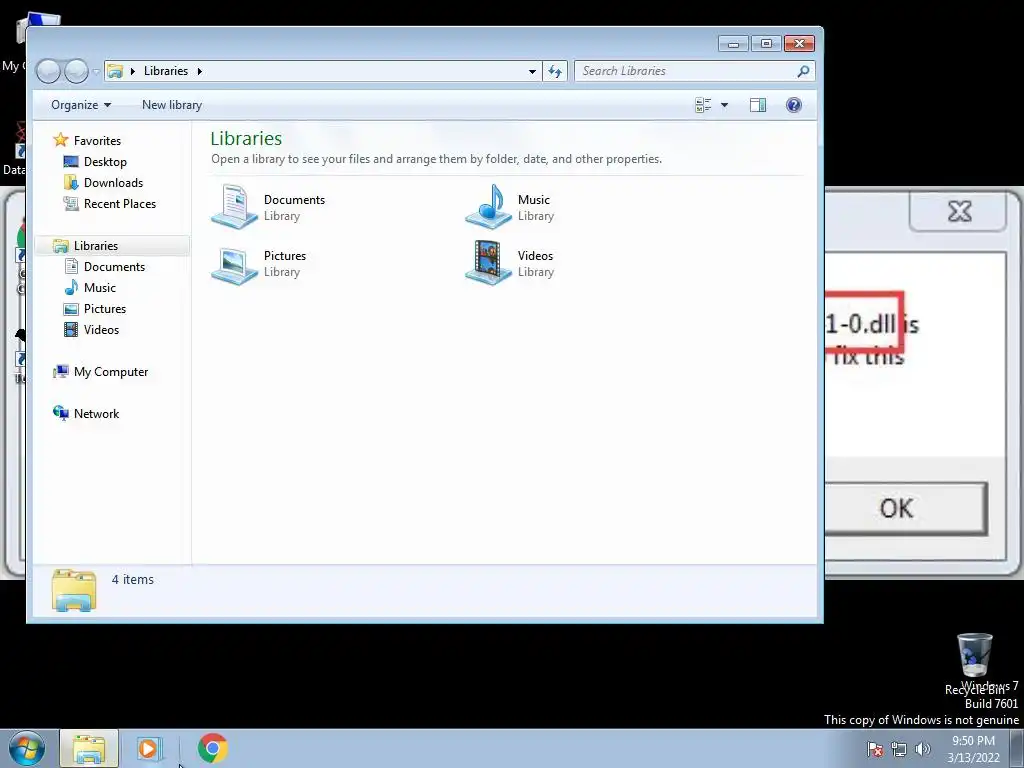Click Windows Explorer taskbar button
This screenshot has height=768, width=1024.
point(89,748)
